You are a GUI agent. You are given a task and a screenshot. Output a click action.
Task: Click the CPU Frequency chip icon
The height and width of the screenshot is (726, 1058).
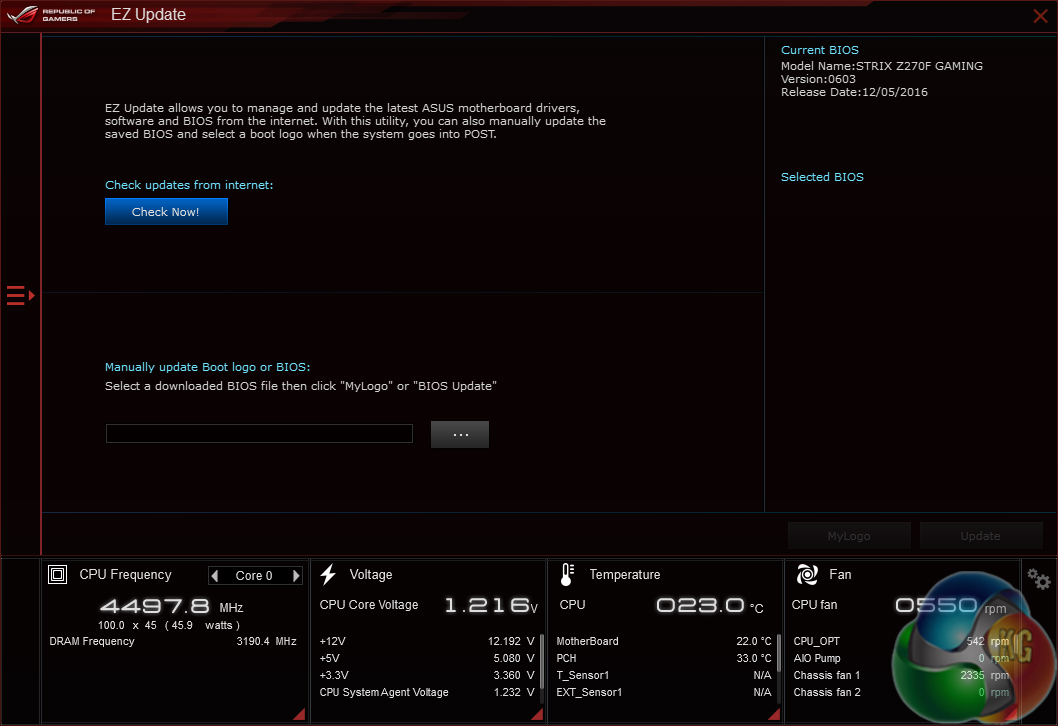(57, 574)
